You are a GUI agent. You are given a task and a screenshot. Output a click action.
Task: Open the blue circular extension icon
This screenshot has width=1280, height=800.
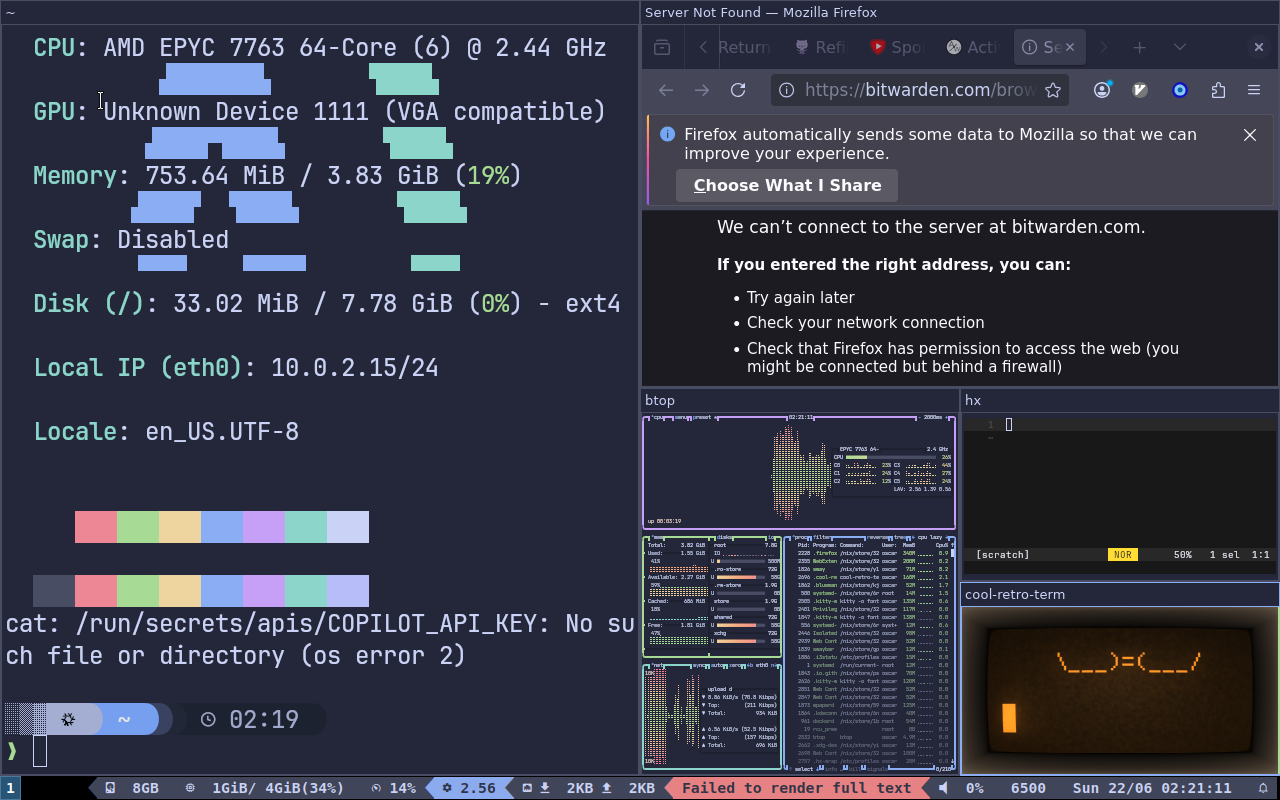point(1179,90)
